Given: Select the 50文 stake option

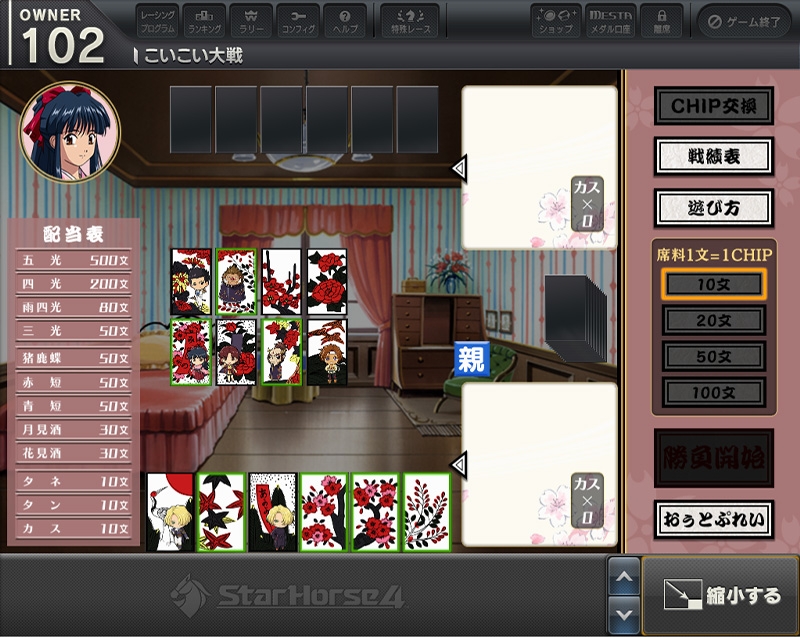Looking at the screenshot, I should point(714,356).
